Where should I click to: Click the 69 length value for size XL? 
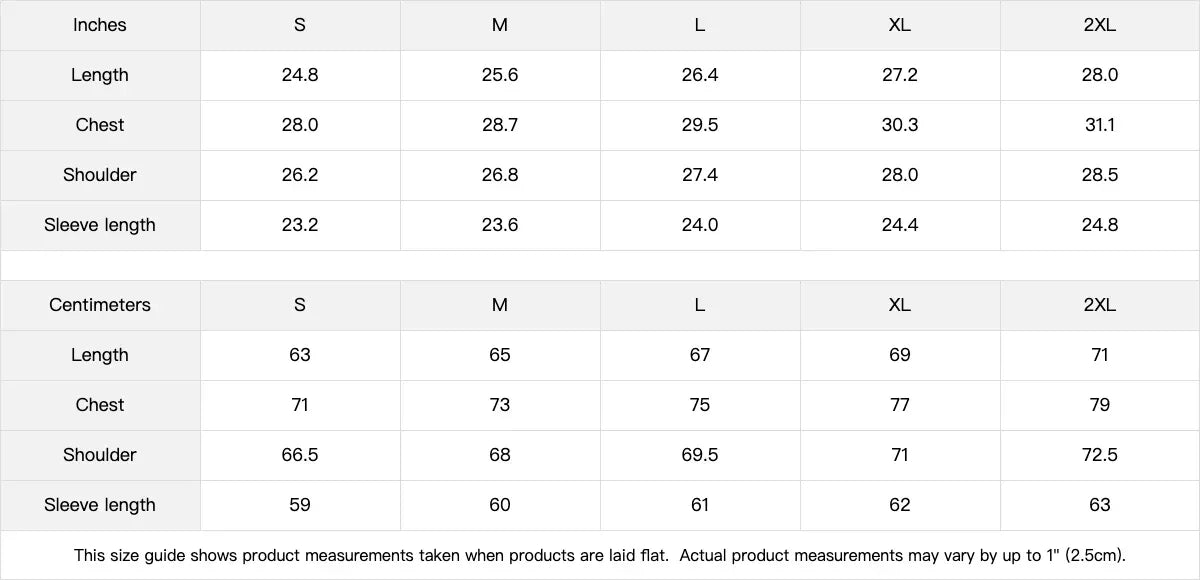click(900, 355)
